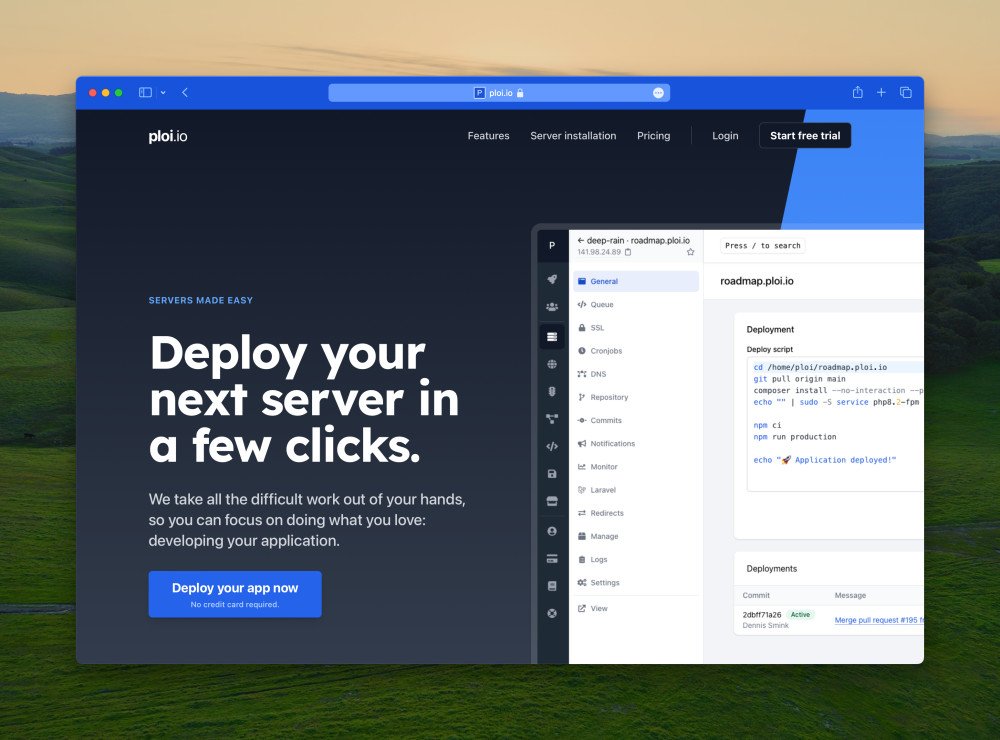Click the back arrow beside deep-rain
The image size is (1000, 740).
[x=581, y=240]
